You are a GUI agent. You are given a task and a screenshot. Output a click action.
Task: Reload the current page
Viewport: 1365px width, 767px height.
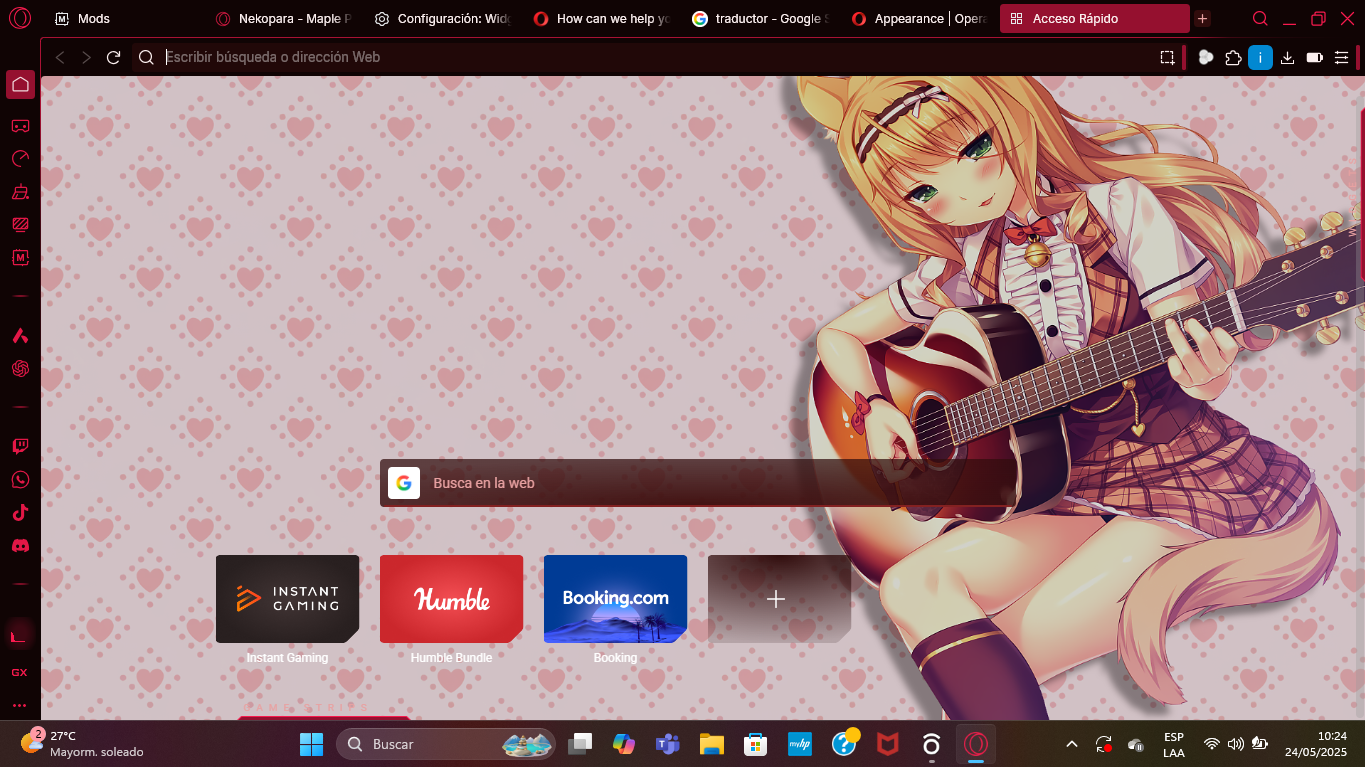tap(114, 57)
